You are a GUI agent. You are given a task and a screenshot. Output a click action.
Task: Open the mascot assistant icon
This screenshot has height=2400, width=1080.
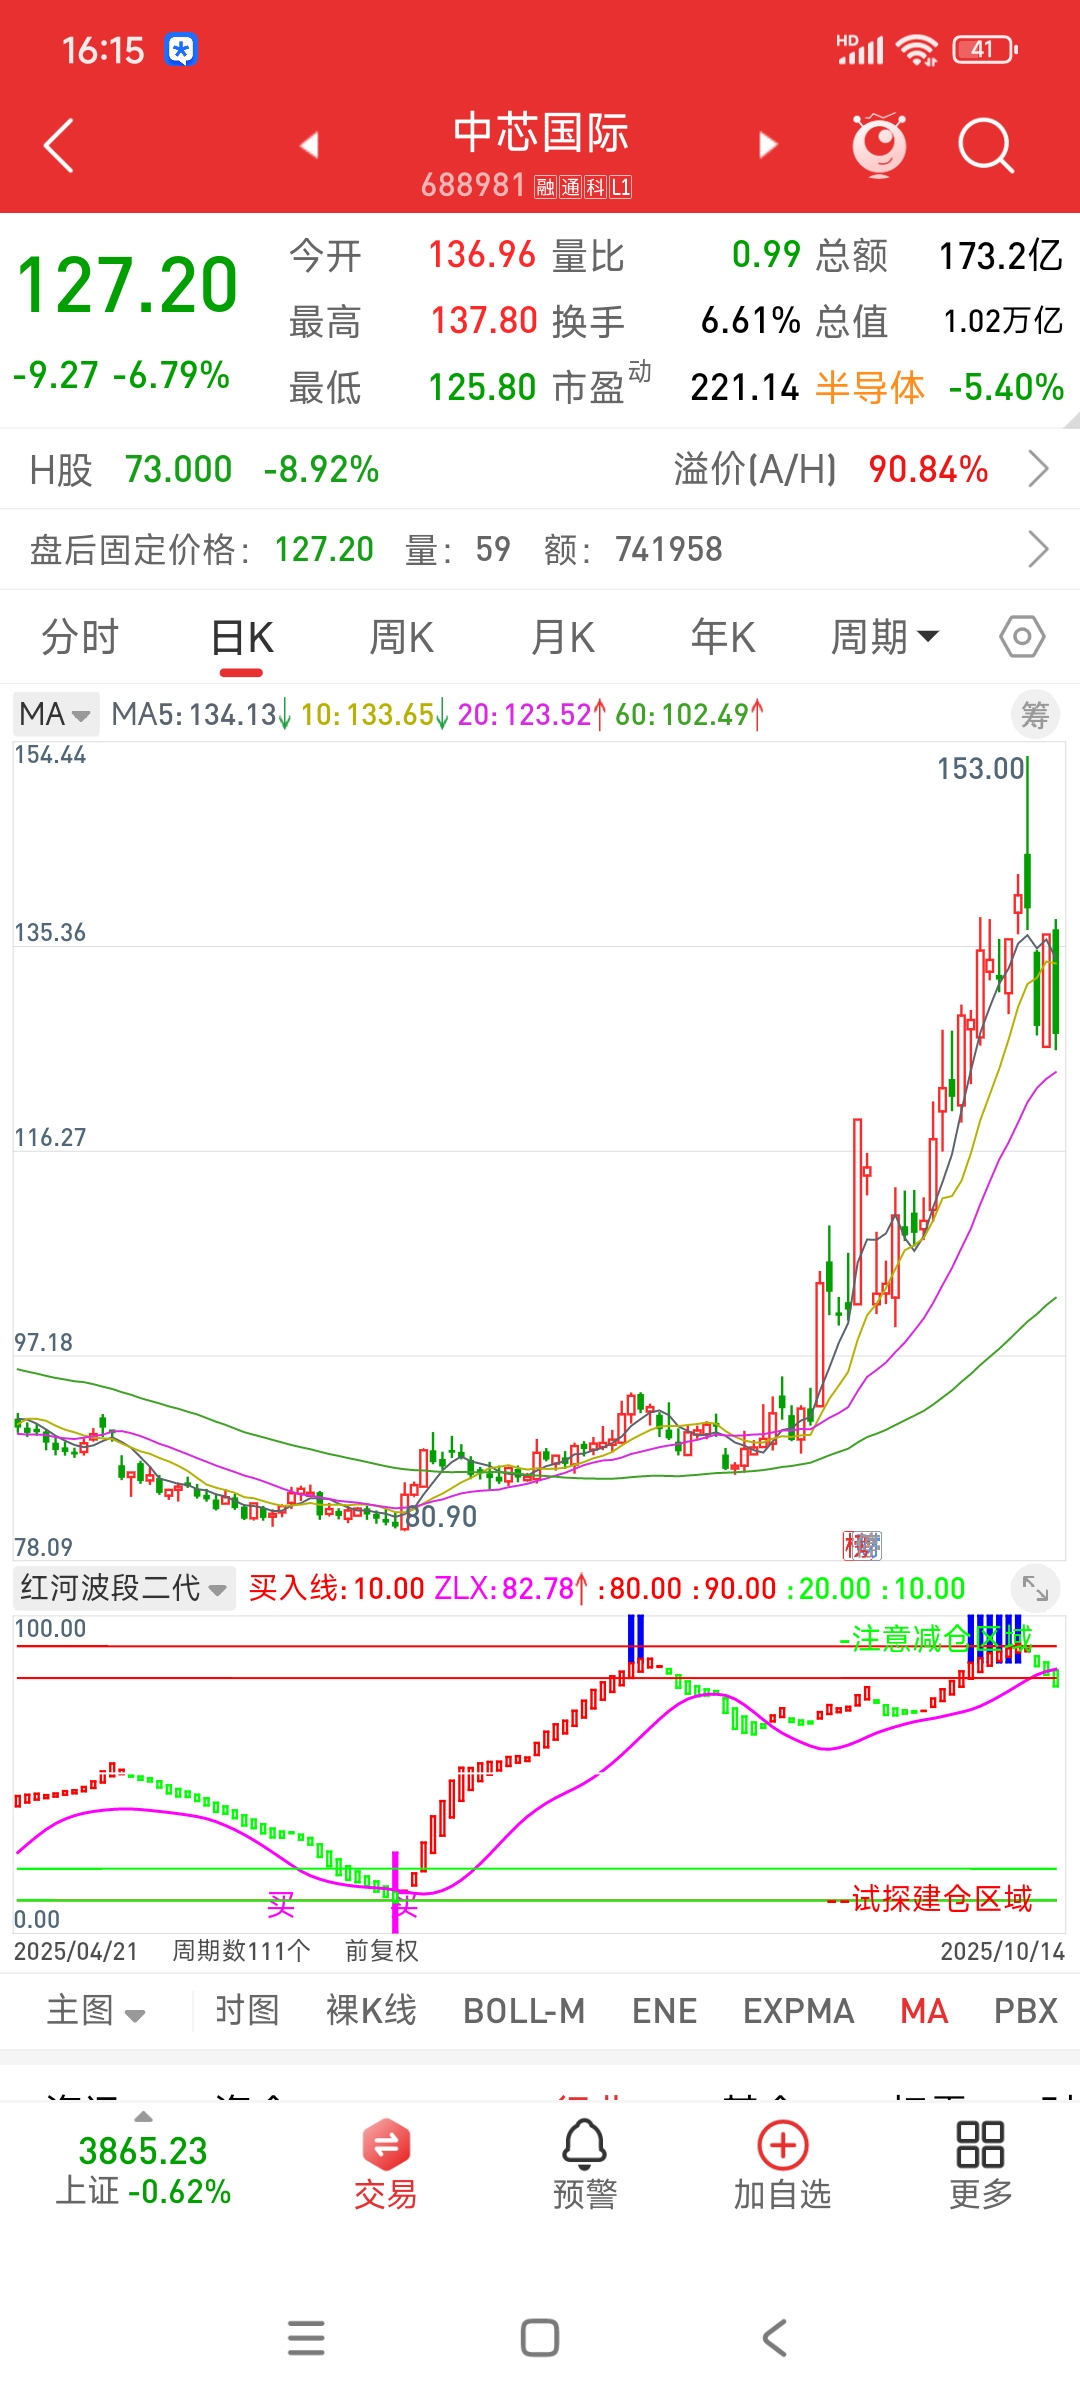click(x=879, y=146)
